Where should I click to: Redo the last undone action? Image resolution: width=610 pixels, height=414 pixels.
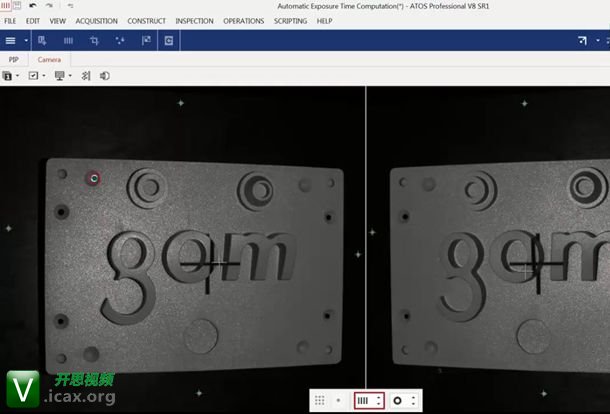click(49, 5)
